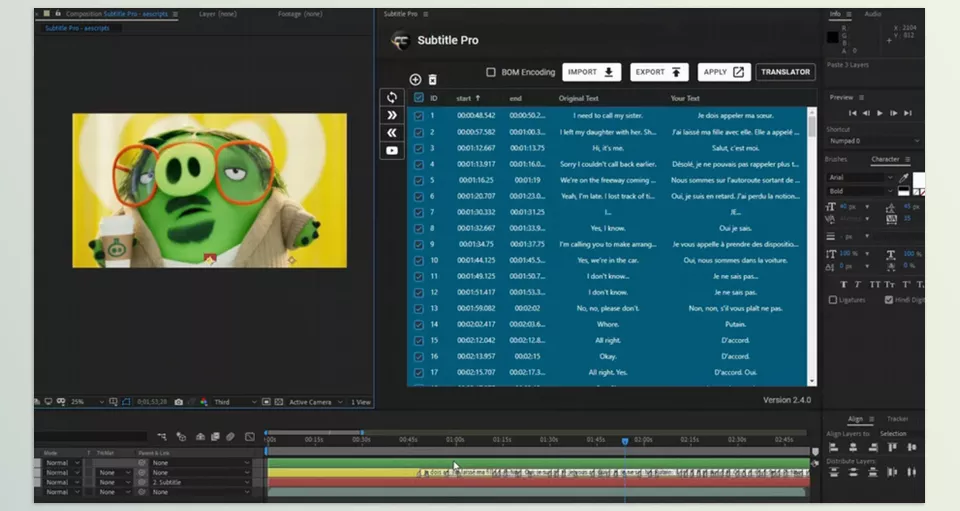The width and height of the screenshot is (960, 511).
Task: Uncheck the checkbox for subtitle ID 14
Action: pos(419,324)
